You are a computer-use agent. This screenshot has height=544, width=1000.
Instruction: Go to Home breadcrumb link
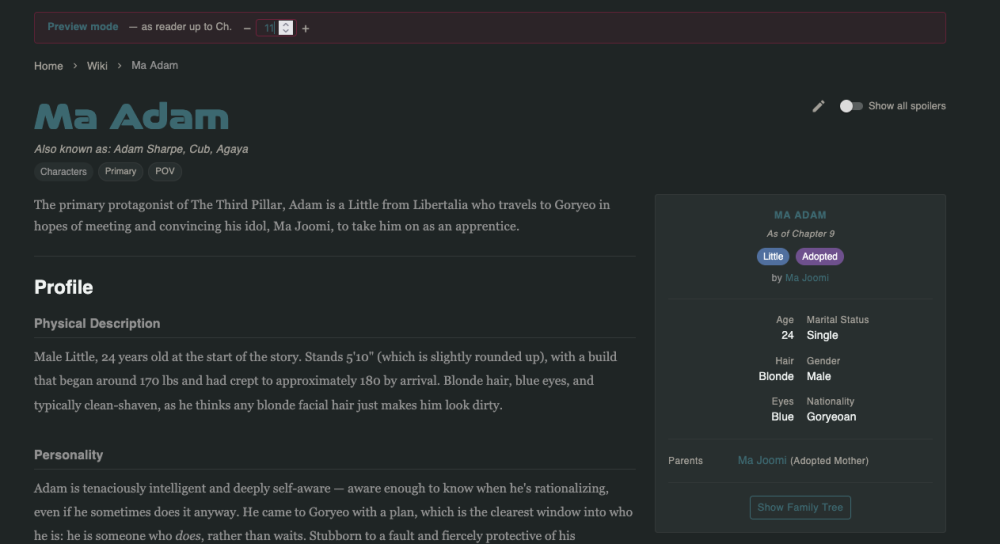(48, 66)
